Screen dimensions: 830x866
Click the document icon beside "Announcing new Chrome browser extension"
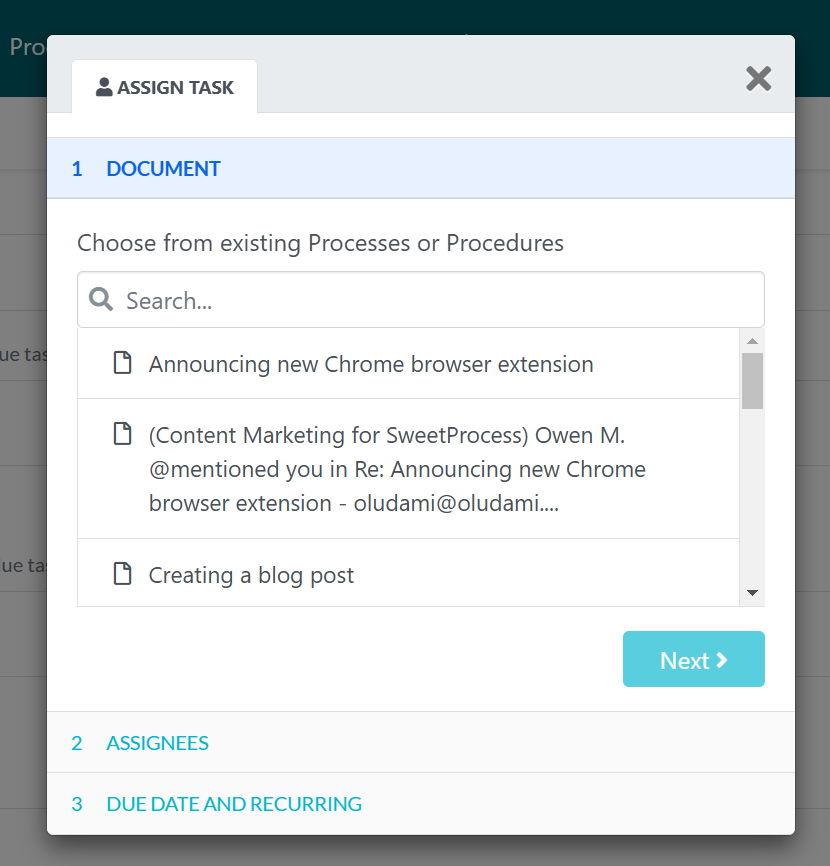click(122, 363)
